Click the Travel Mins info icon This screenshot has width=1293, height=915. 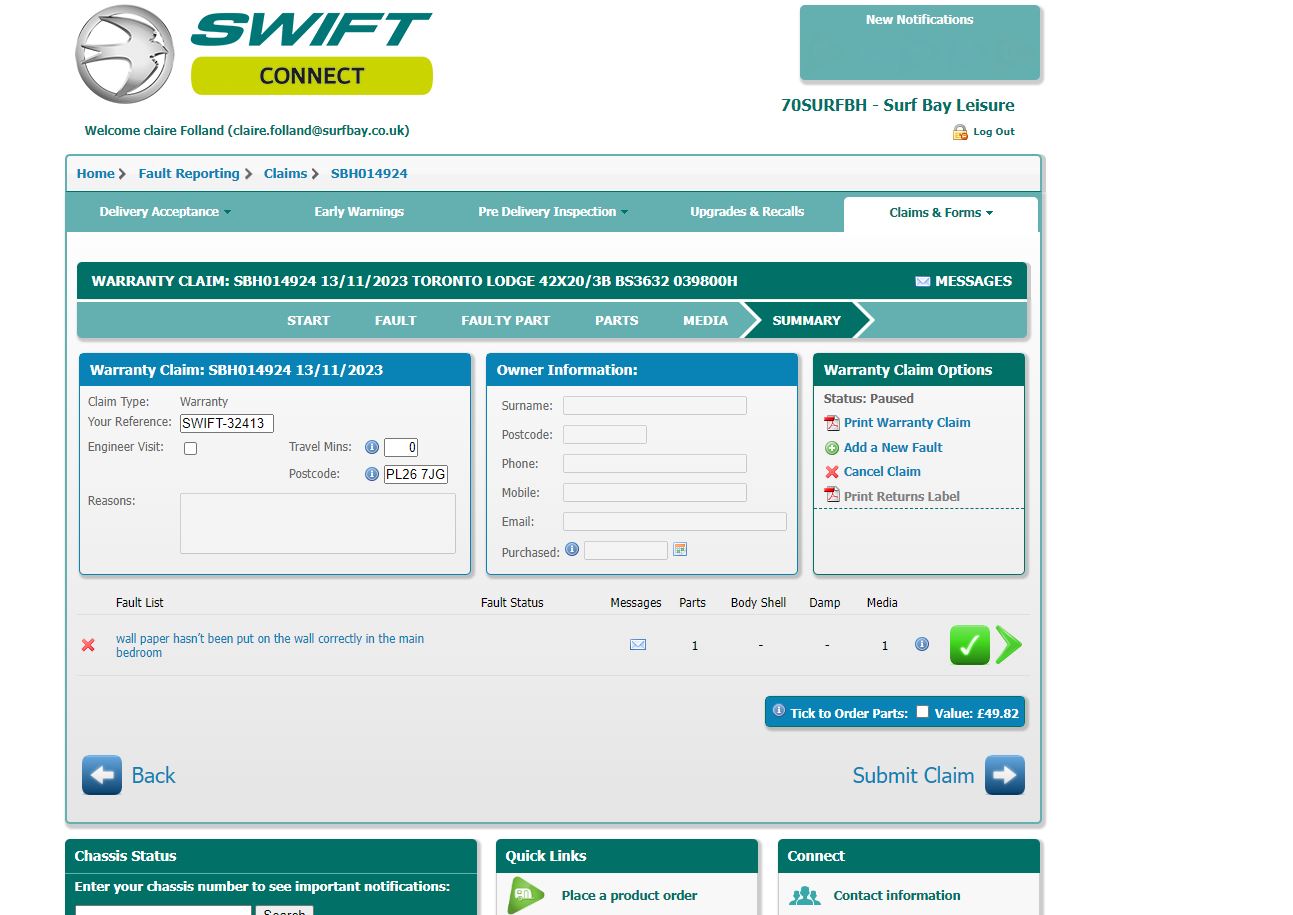coord(372,448)
